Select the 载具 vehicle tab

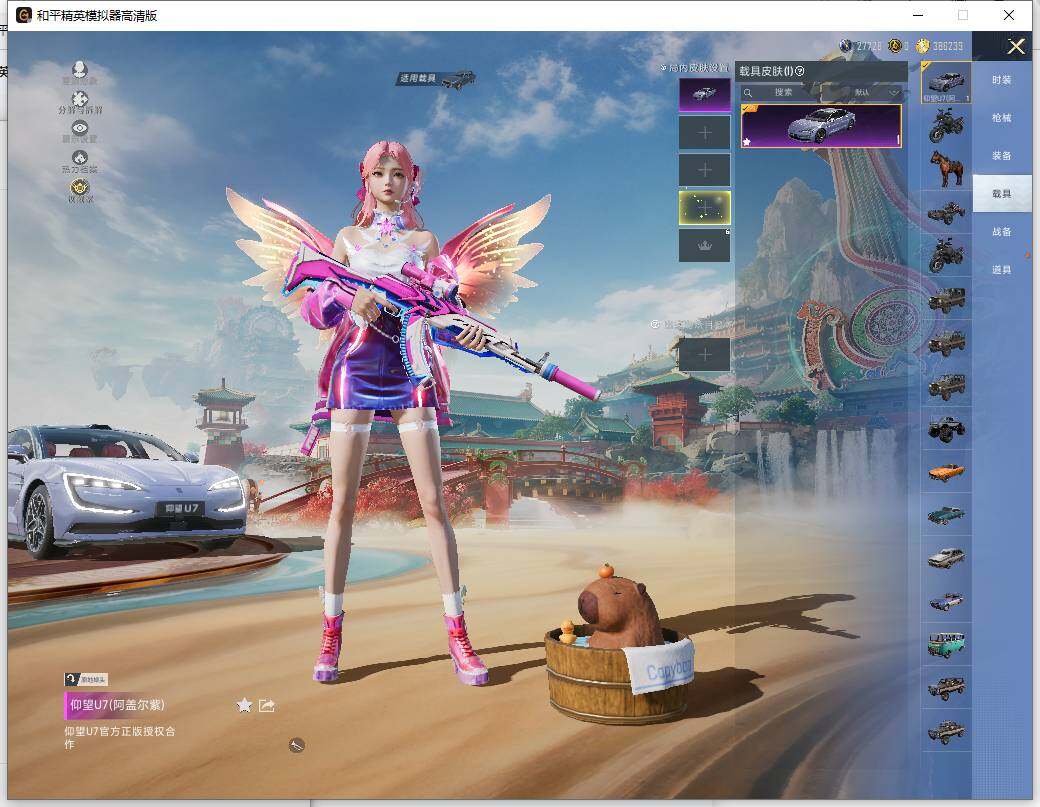tap(1002, 194)
